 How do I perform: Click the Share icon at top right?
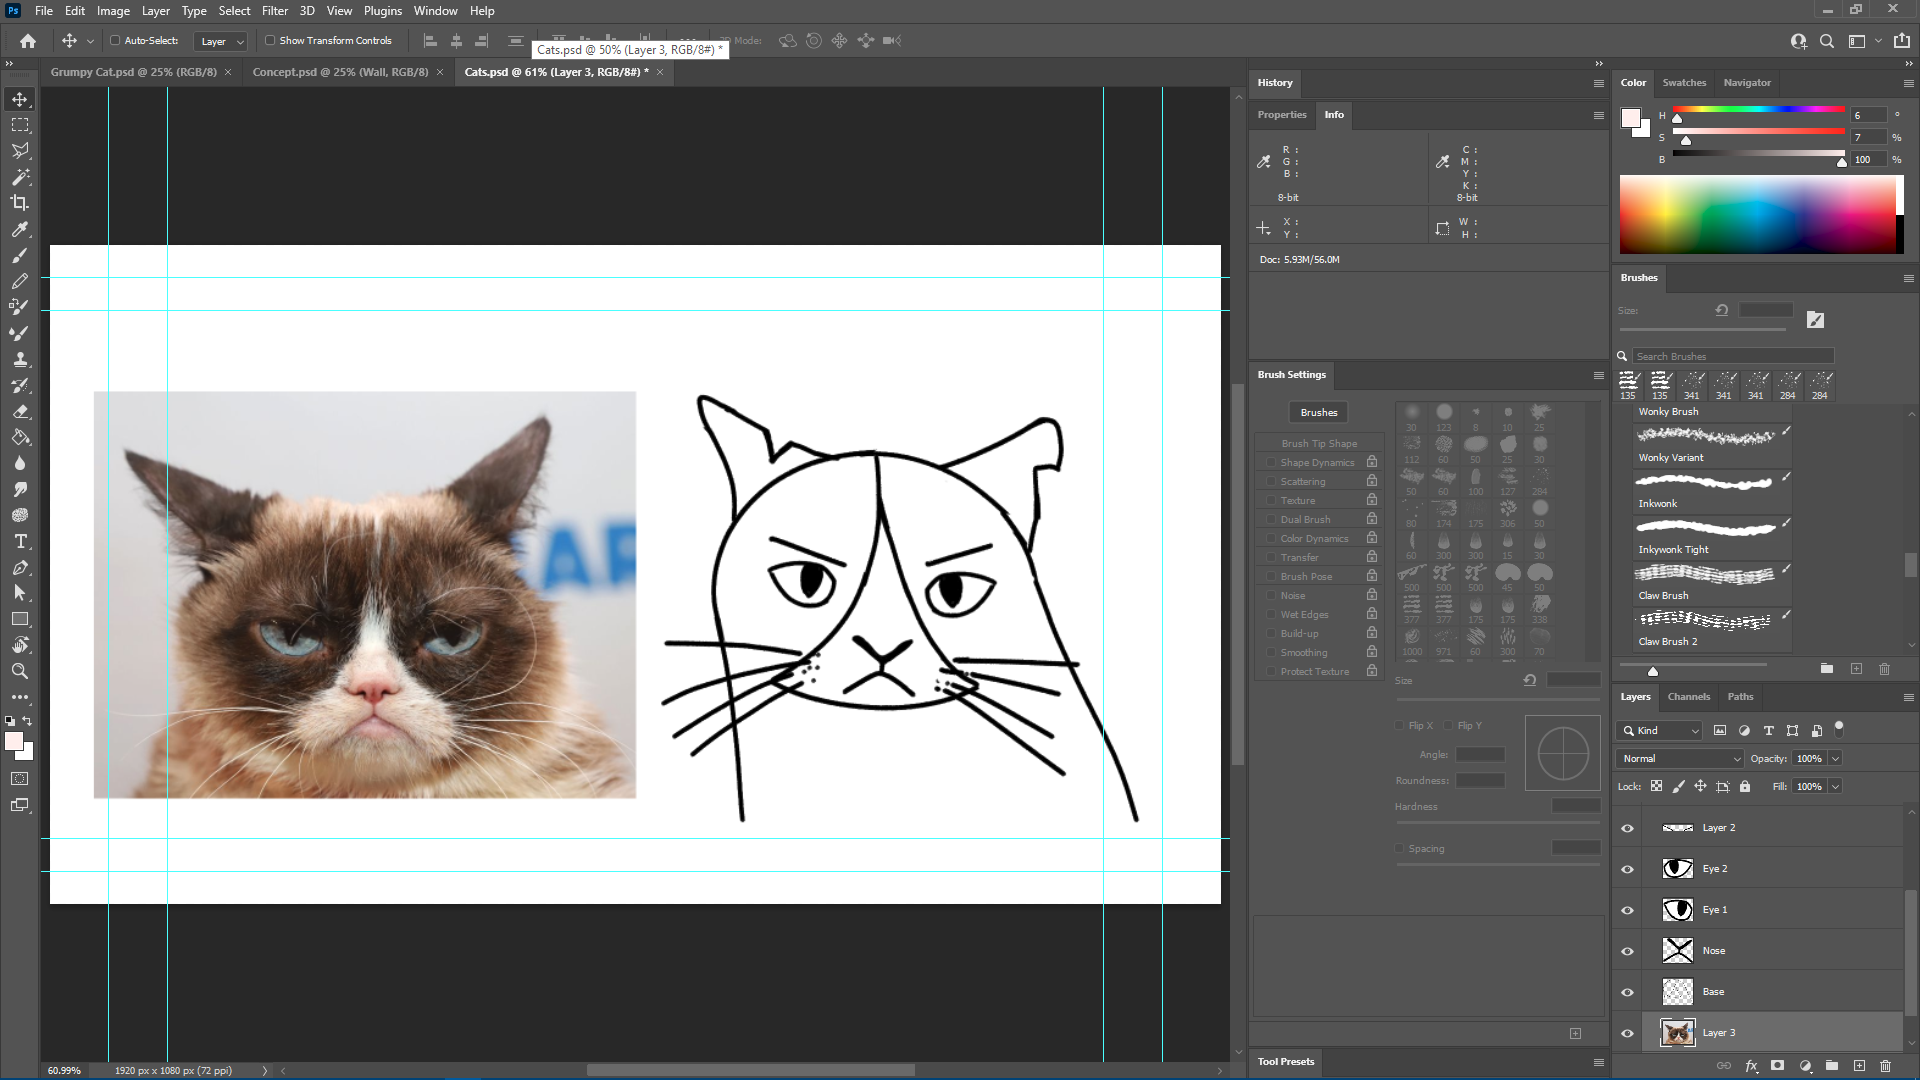point(1902,41)
